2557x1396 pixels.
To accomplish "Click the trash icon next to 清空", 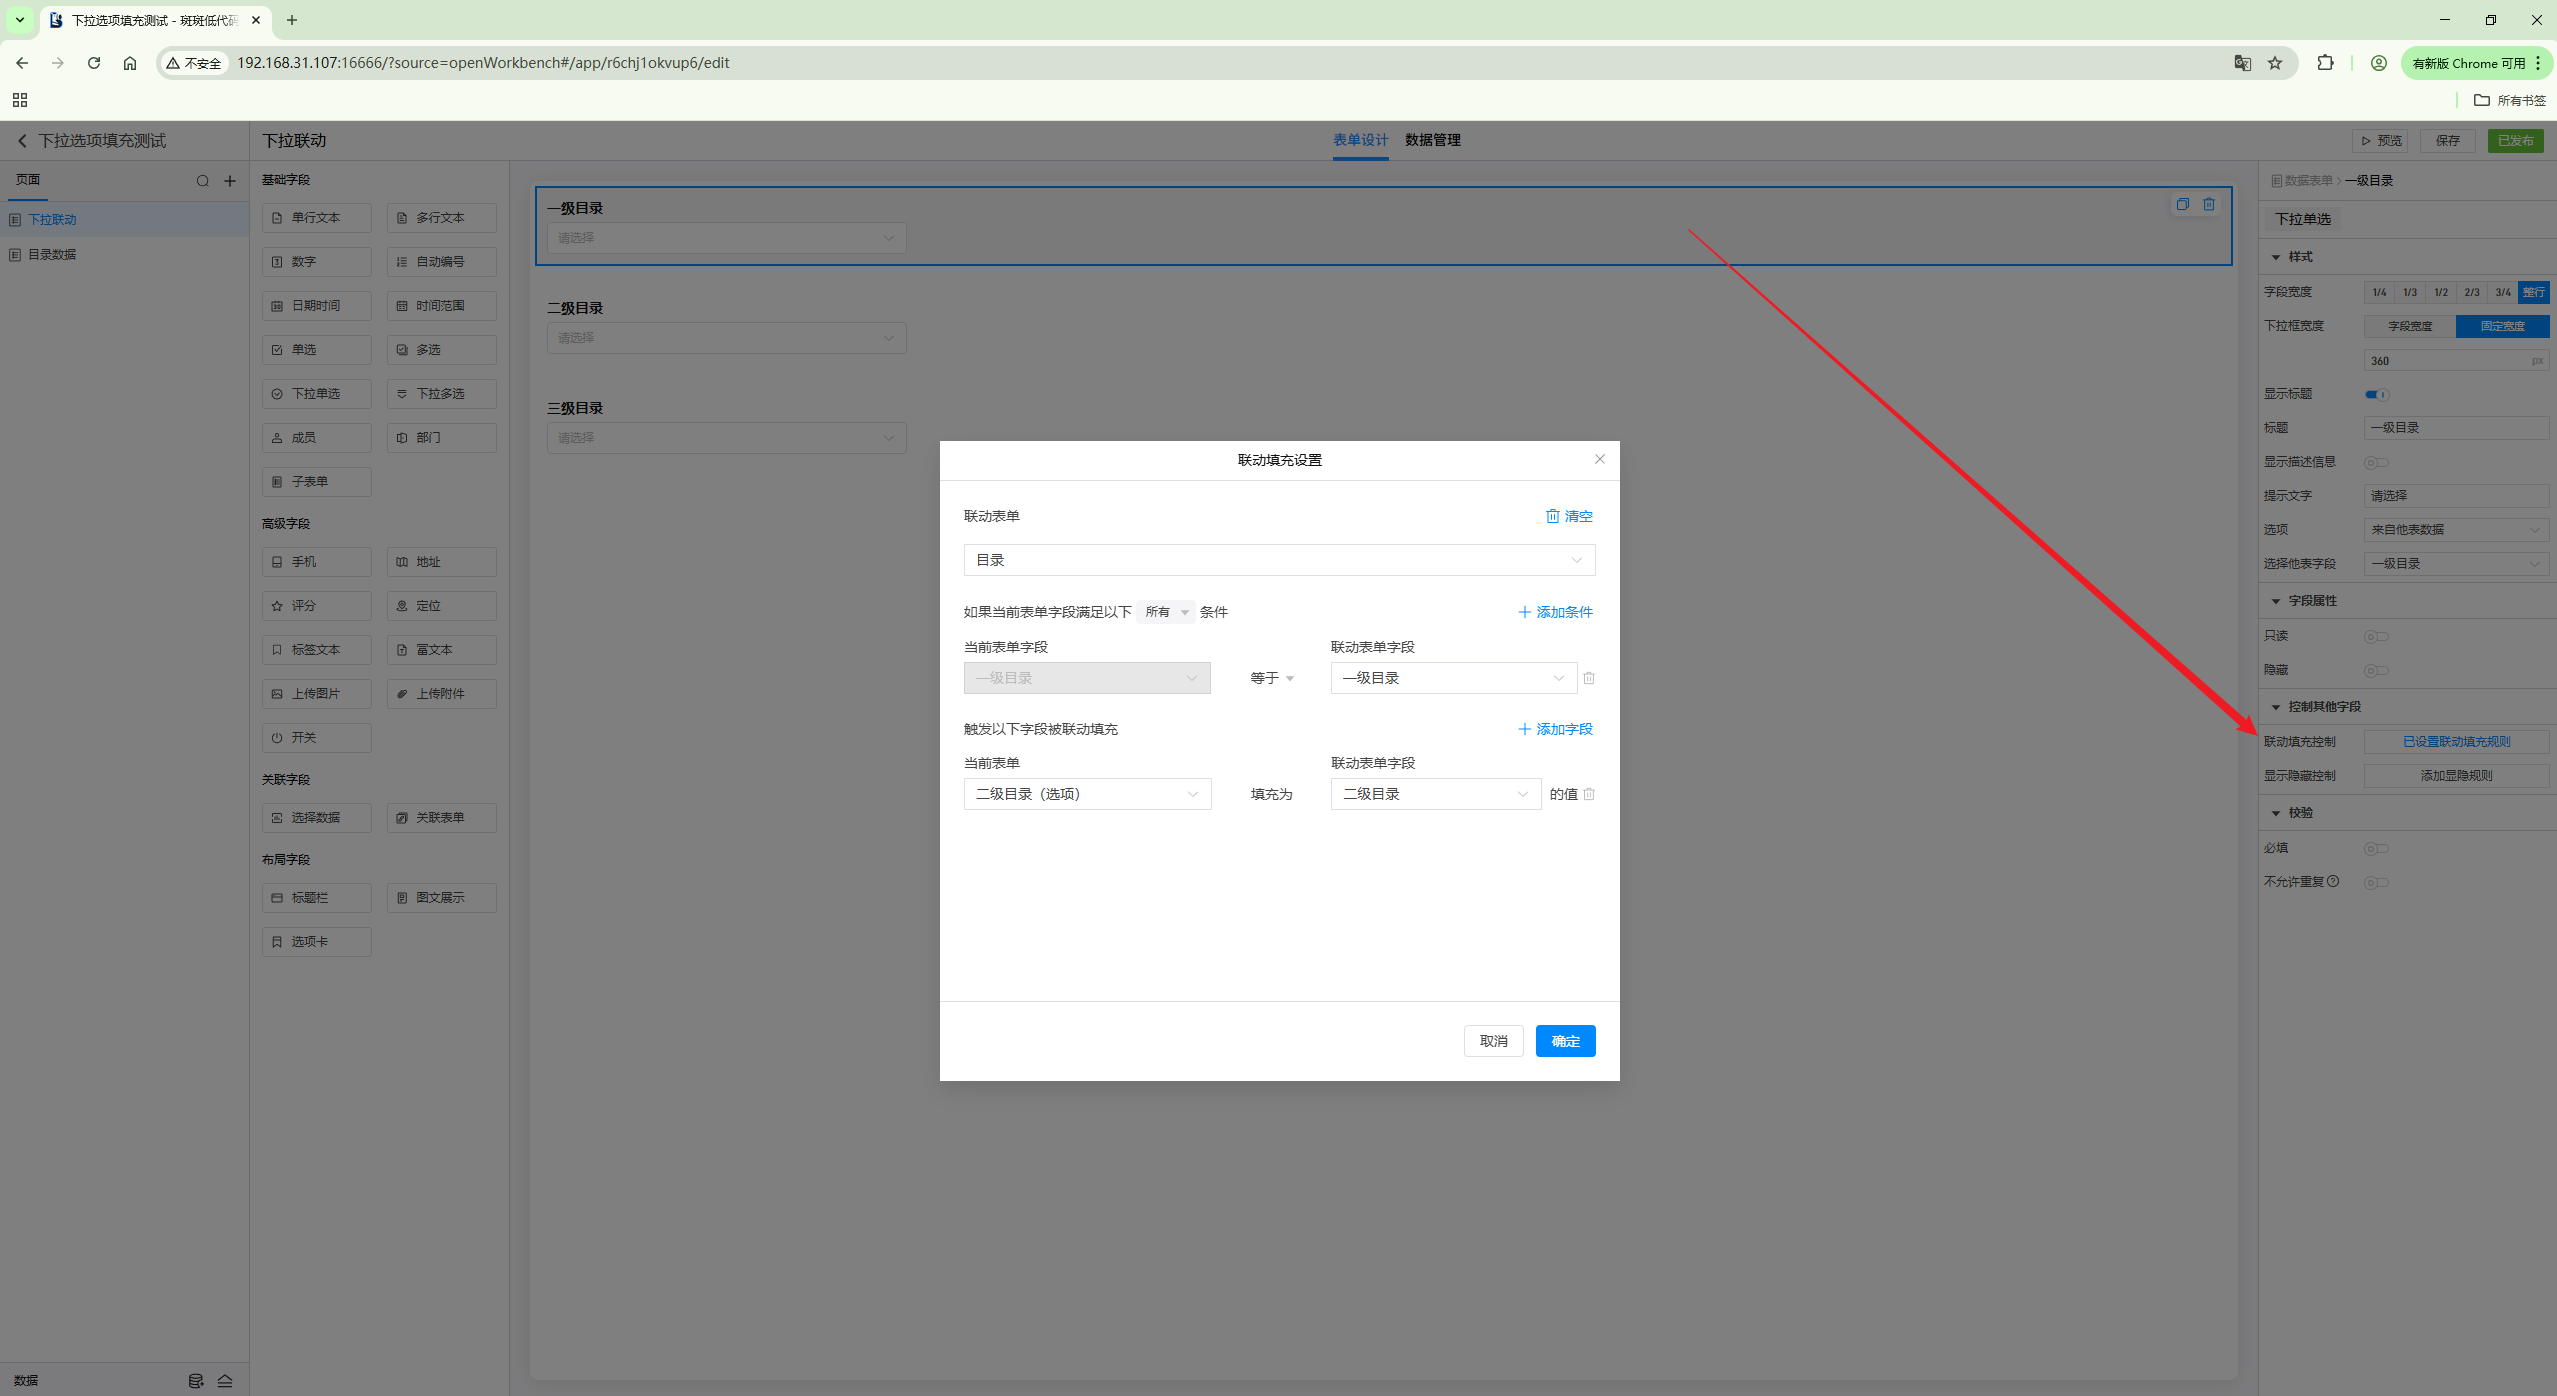I will pyautogui.click(x=1552, y=516).
